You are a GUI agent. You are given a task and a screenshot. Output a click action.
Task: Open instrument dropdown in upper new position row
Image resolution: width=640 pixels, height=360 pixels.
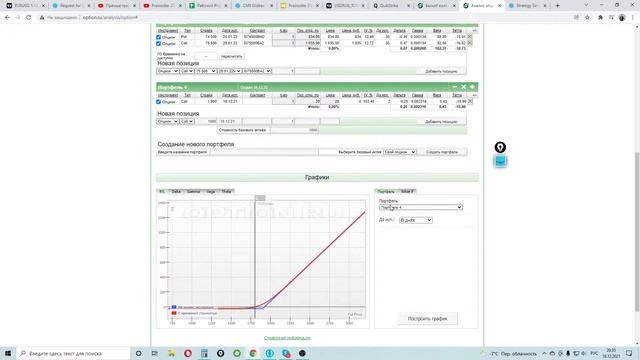click(168, 71)
